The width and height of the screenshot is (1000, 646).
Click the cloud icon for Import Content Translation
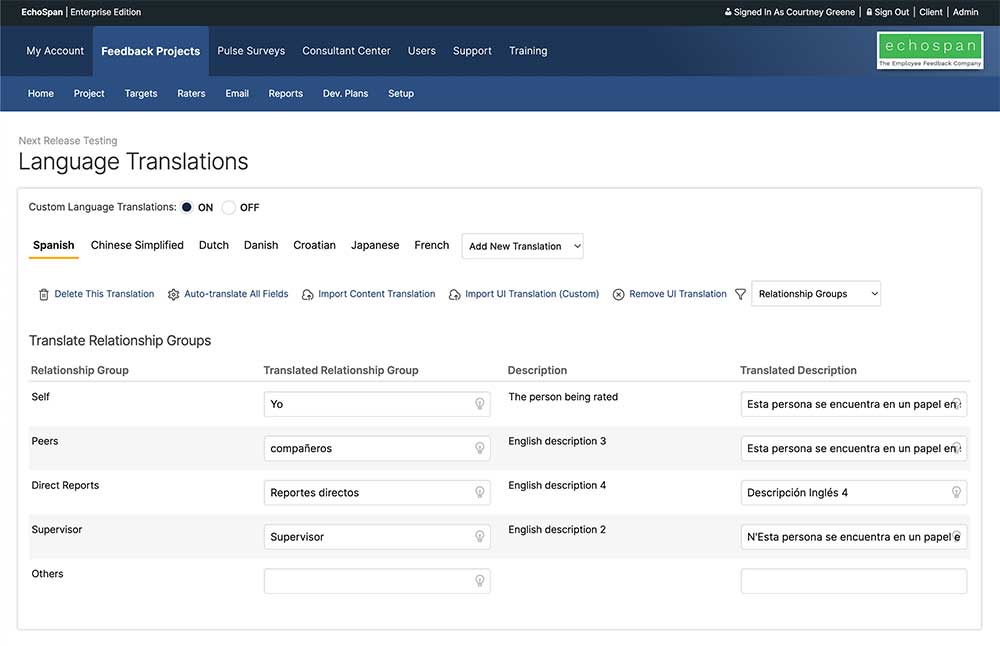[308, 294]
